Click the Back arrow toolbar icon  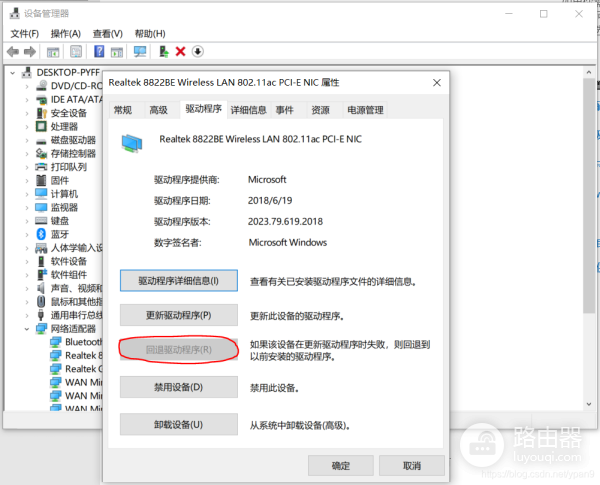[x=13, y=51]
